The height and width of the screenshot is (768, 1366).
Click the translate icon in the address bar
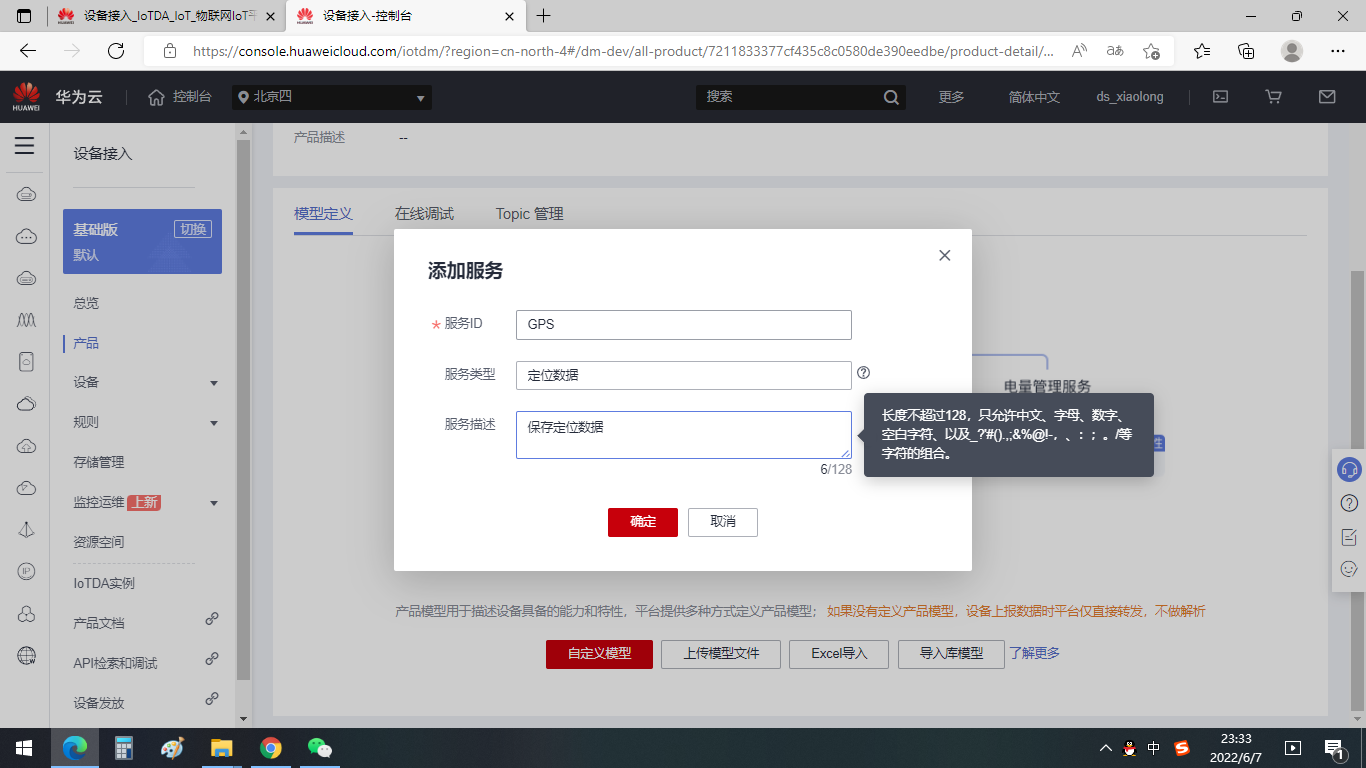(1115, 51)
